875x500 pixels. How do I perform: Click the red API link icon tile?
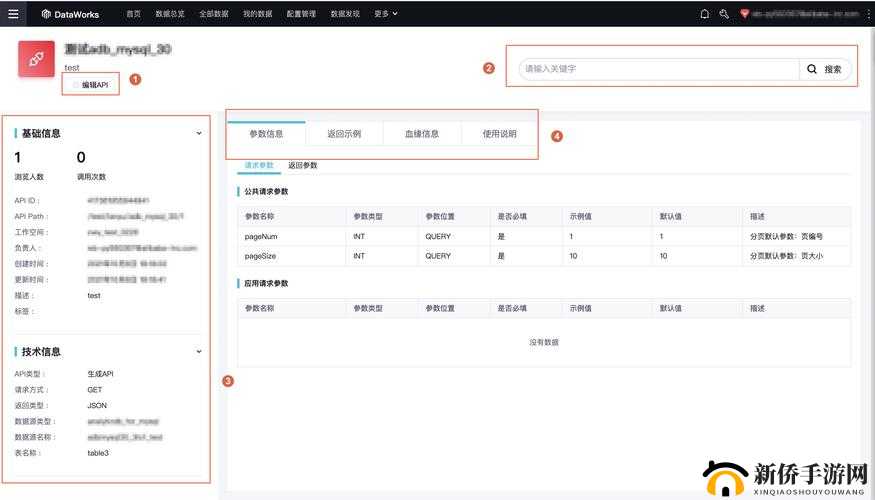(36, 59)
